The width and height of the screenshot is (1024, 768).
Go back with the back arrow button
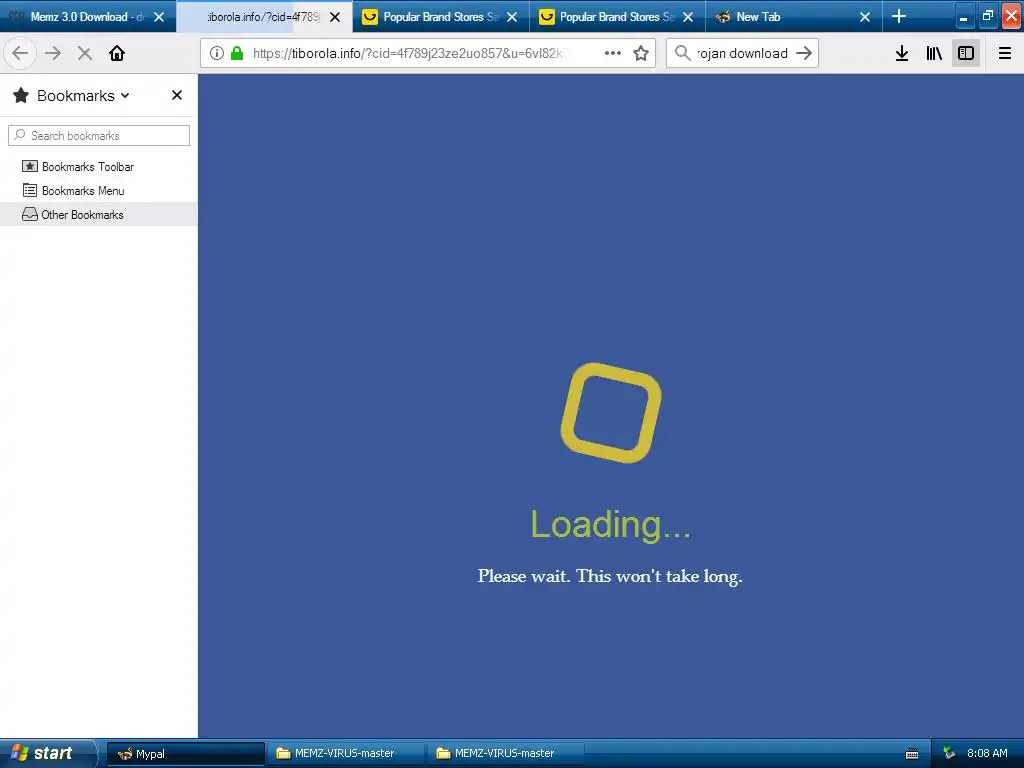20,53
